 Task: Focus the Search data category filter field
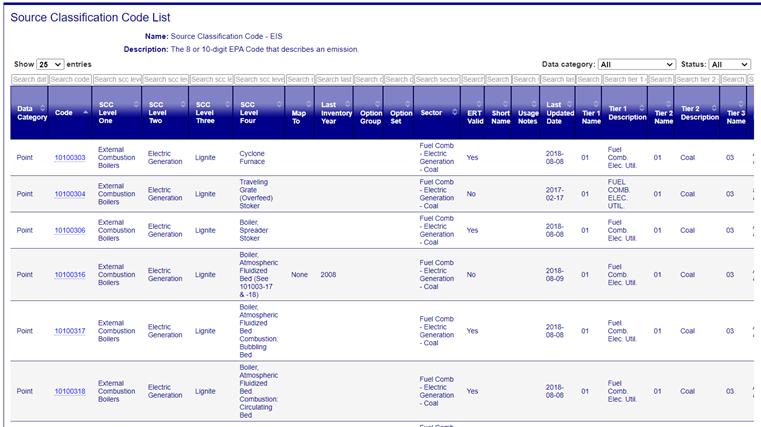[x=29, y=79]
